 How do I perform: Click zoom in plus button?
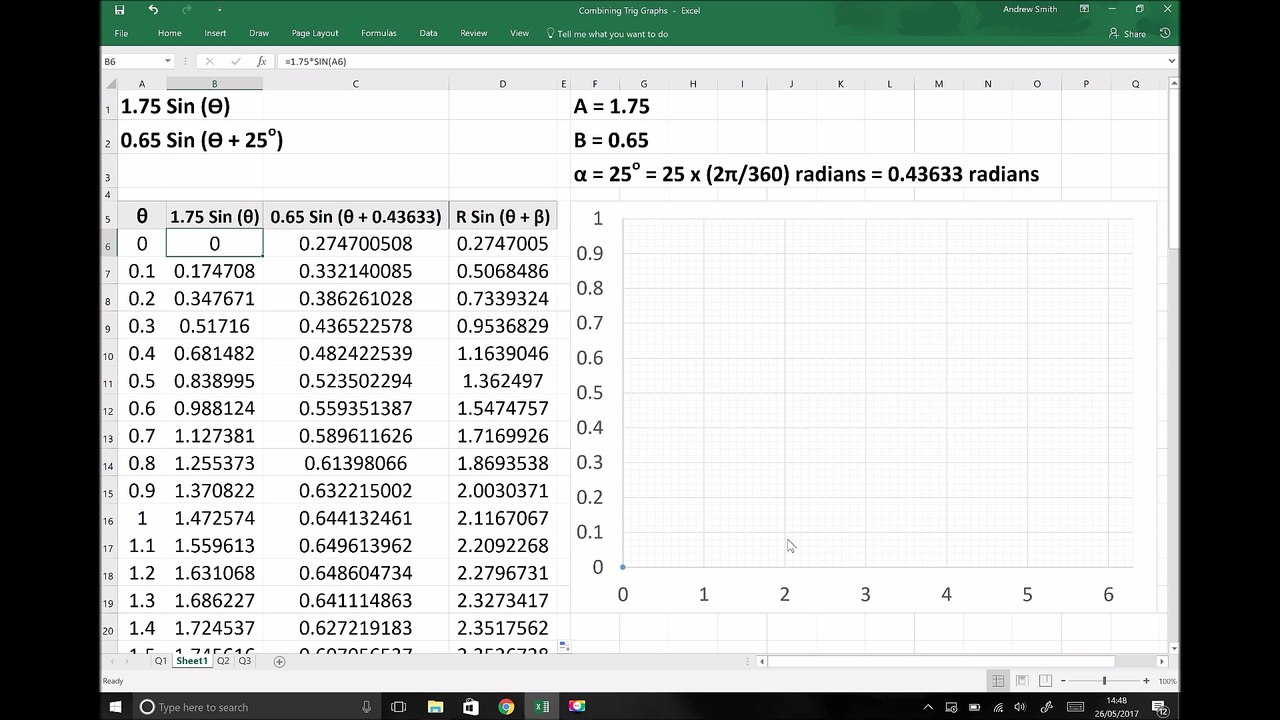[x=1146, y=681]
